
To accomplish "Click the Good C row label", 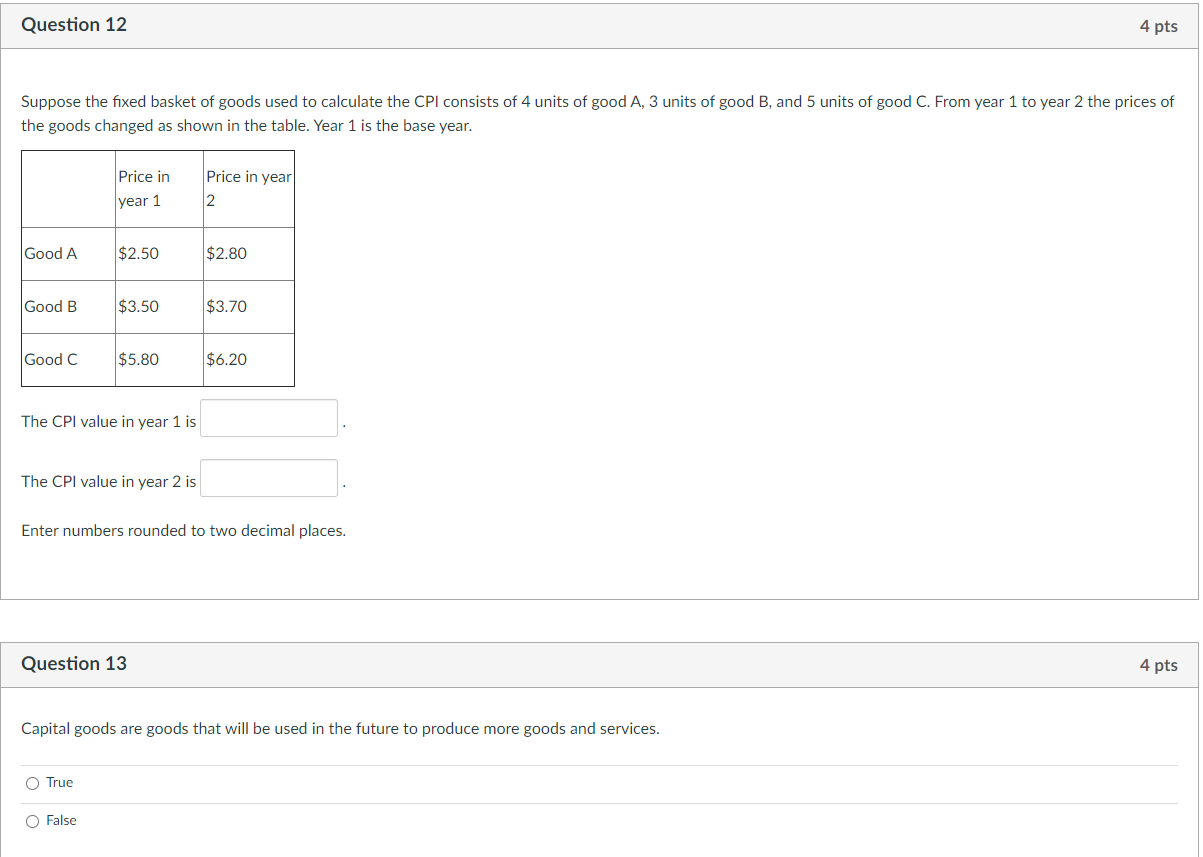I will 50,359.
